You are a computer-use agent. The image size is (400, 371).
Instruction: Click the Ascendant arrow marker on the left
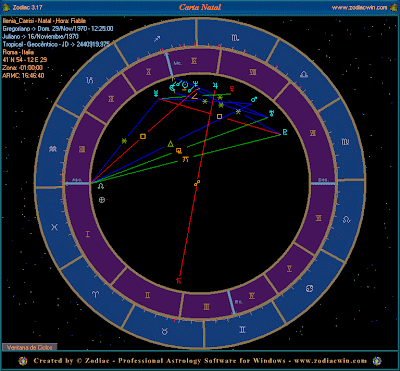coord(77,183)
